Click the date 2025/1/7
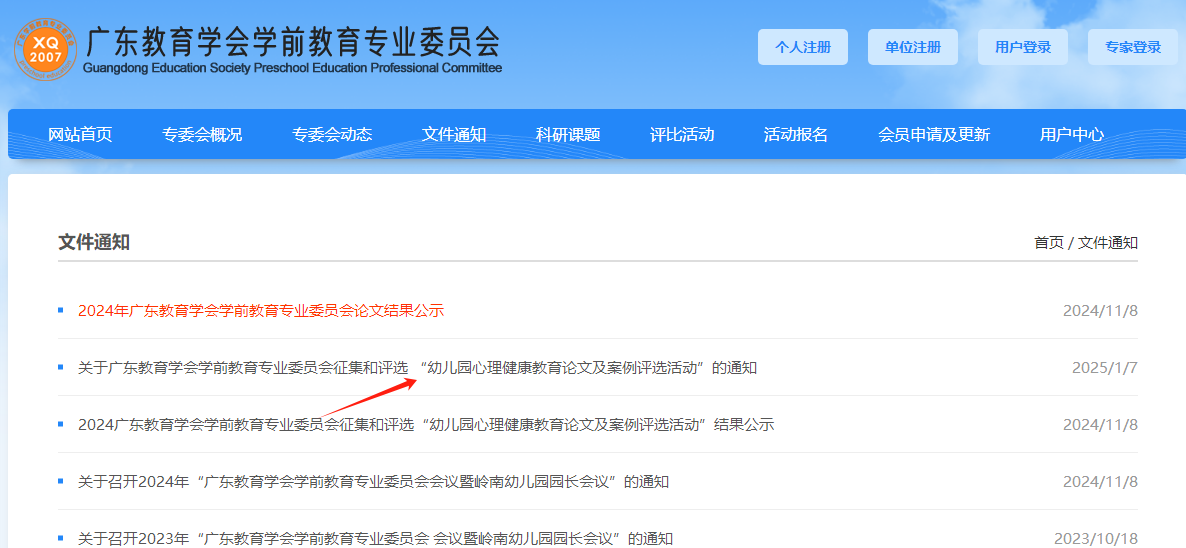 point(1104,368)
